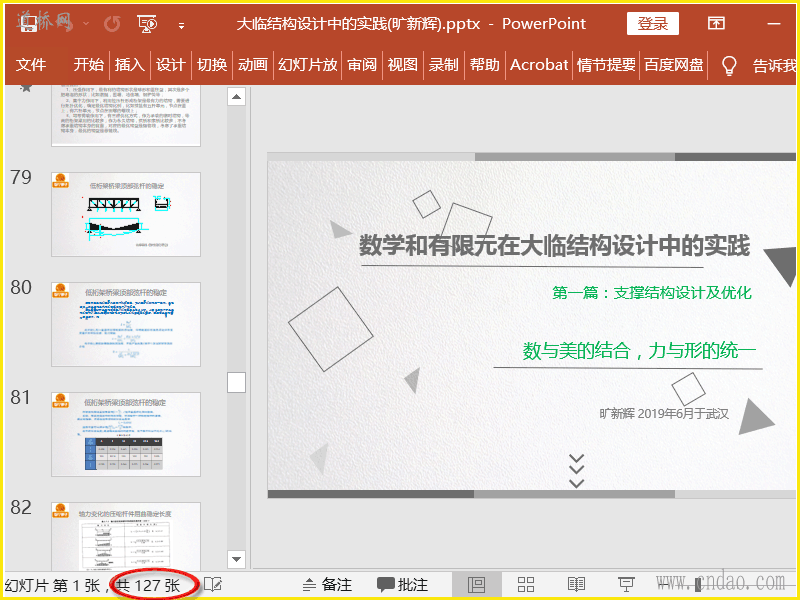Select slide 80 thumbnail

(126, 324)
